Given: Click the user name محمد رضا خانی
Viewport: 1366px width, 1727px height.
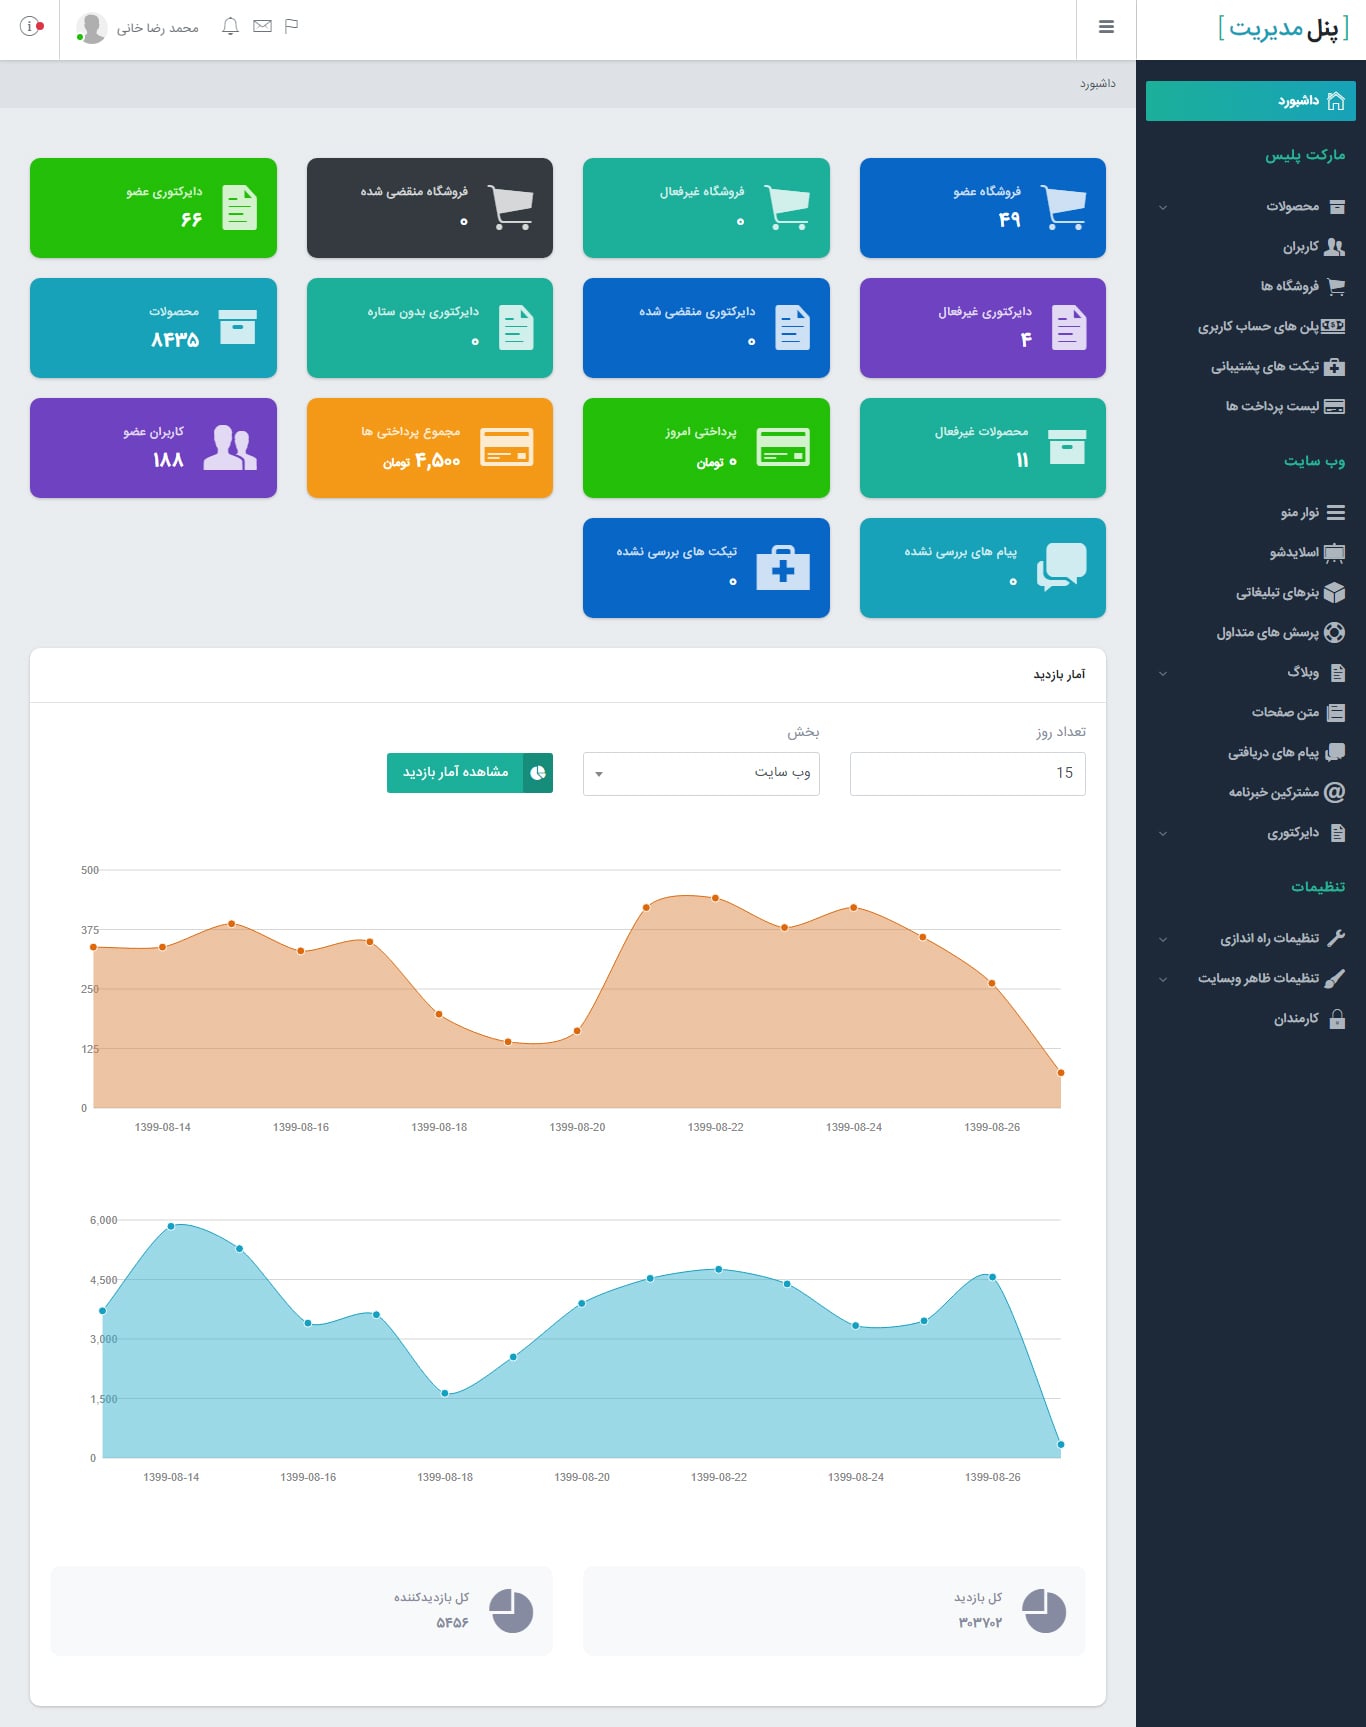Looking at the screenshot, I should pyautogui.click(x=158, y=28).
